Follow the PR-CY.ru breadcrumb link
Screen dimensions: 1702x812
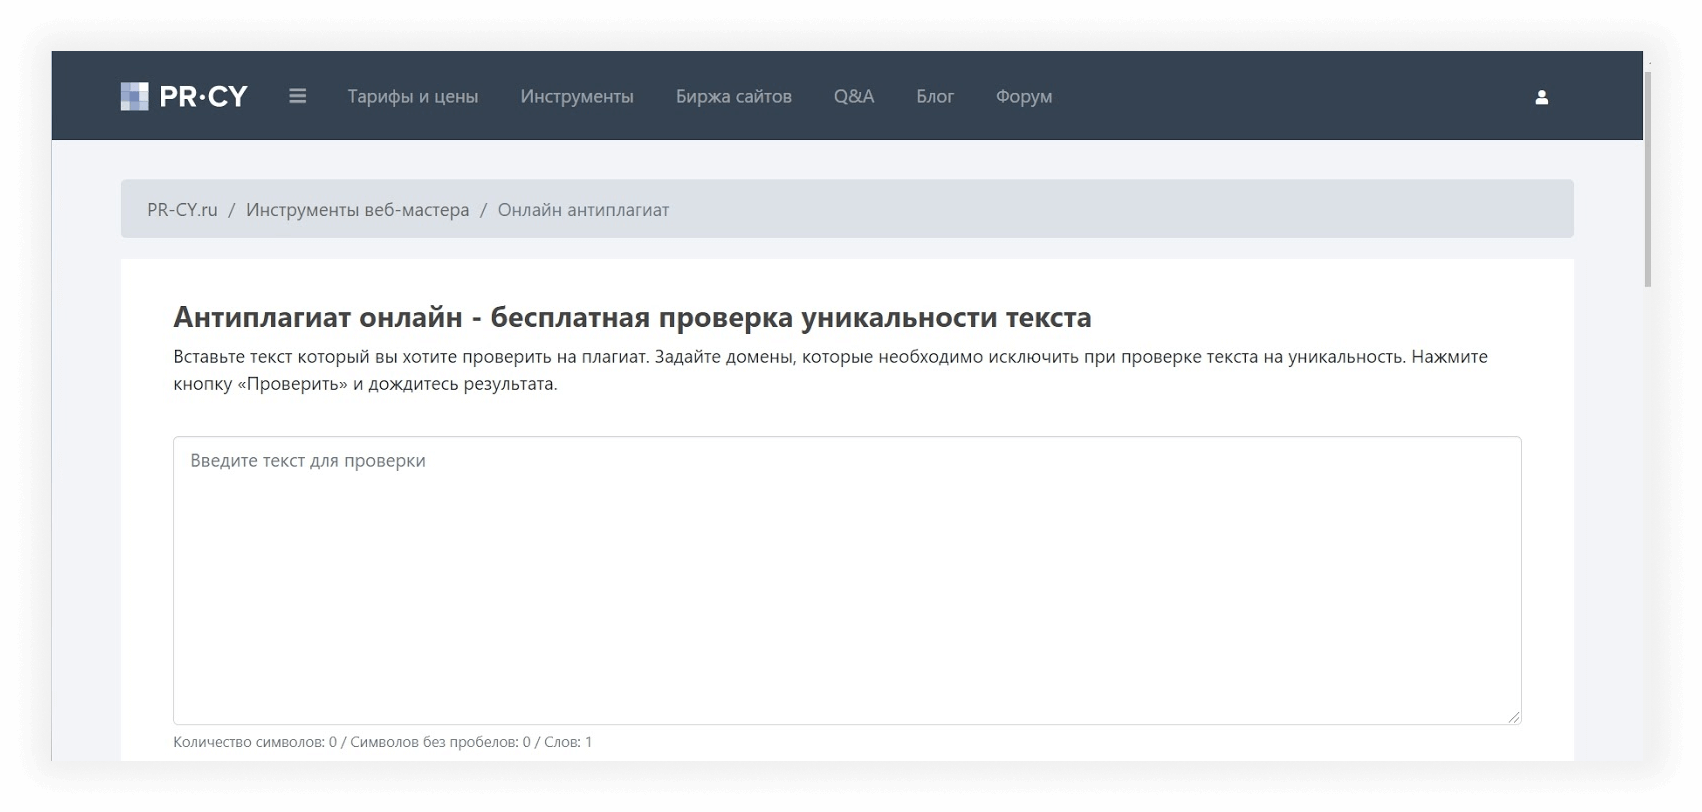point(182,210)
